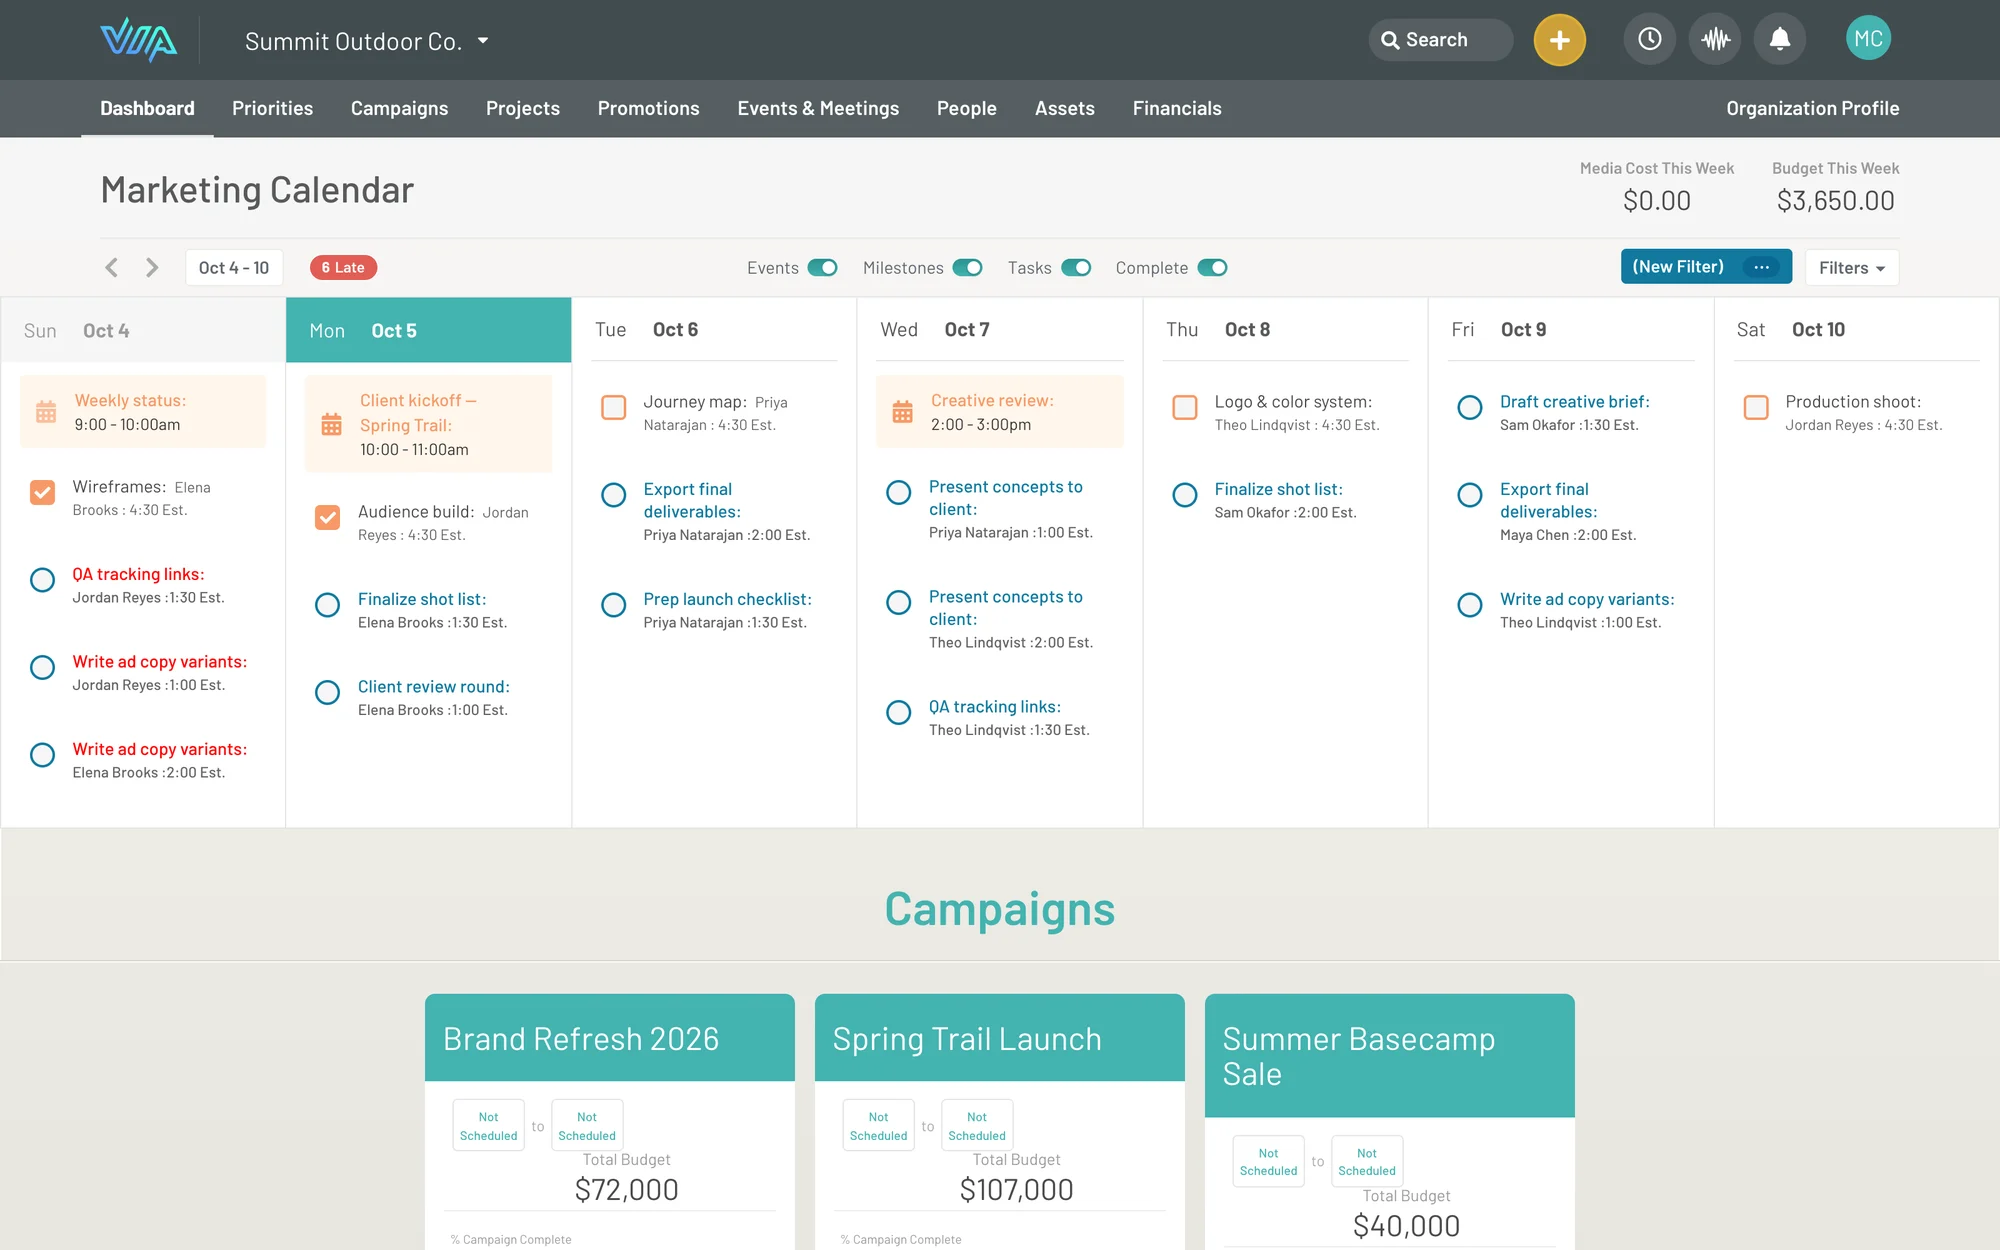Switch to the Campaigns tab
The height and width of the screenshot is (1250, 2000).
399,108
